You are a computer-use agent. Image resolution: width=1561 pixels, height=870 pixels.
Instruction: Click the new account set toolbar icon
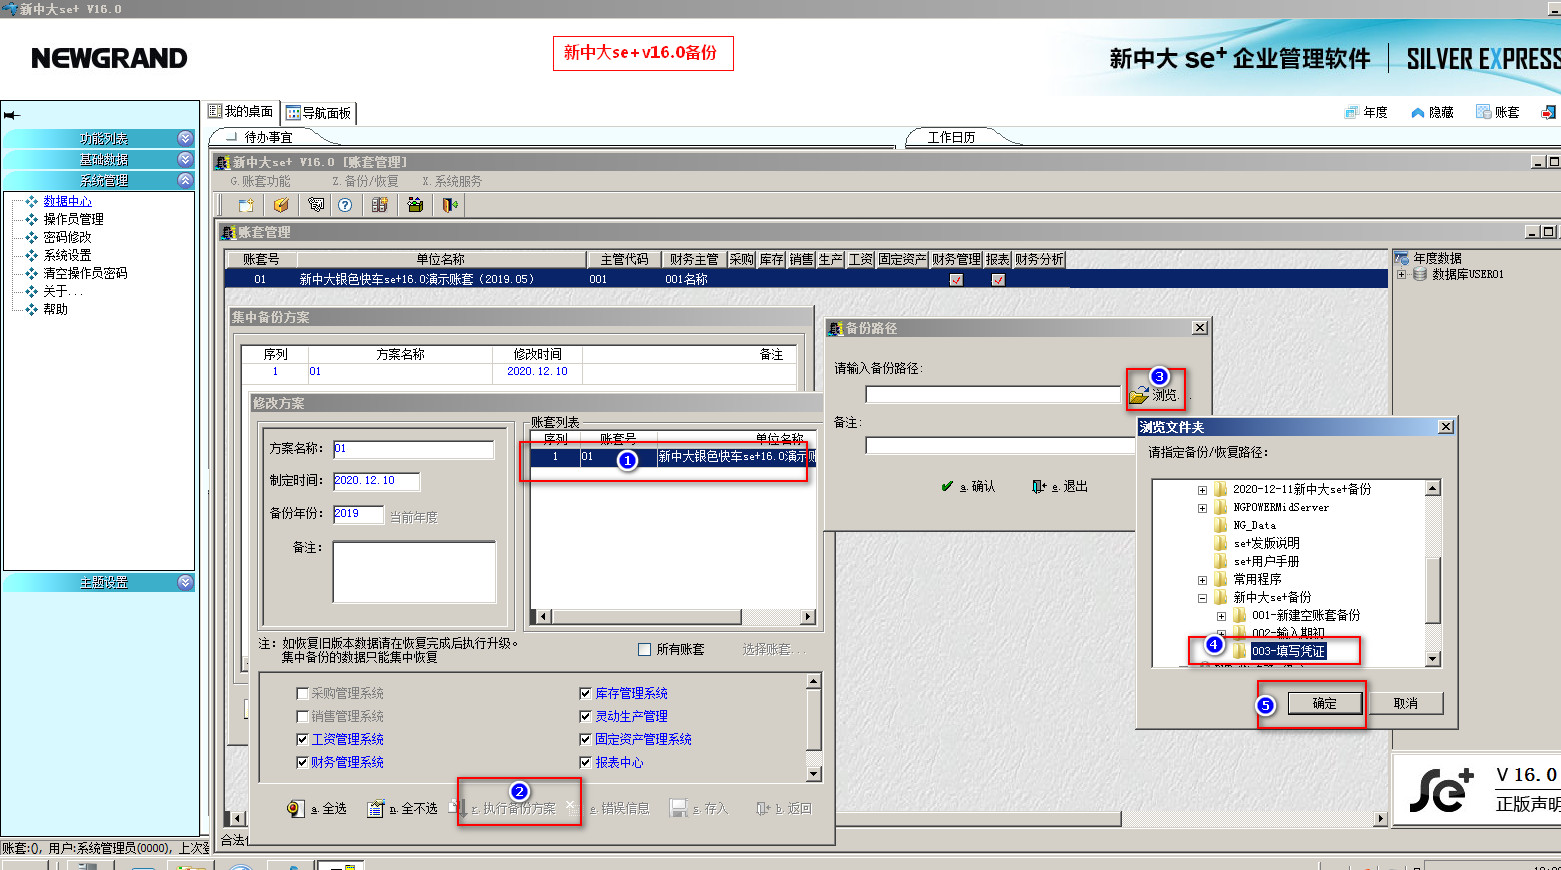tap(246, 205)
